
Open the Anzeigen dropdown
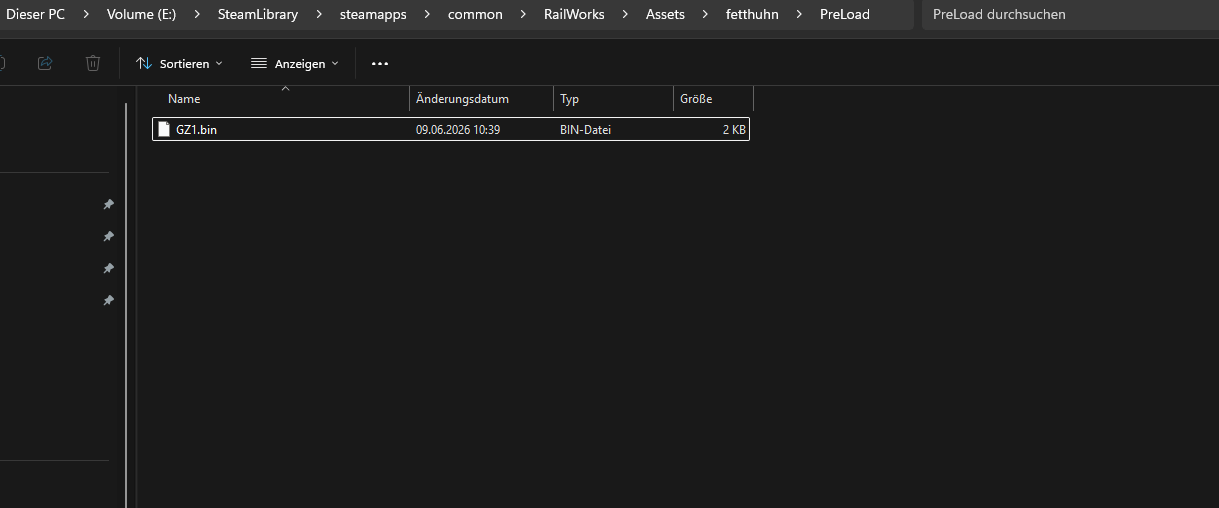point(295,63)
